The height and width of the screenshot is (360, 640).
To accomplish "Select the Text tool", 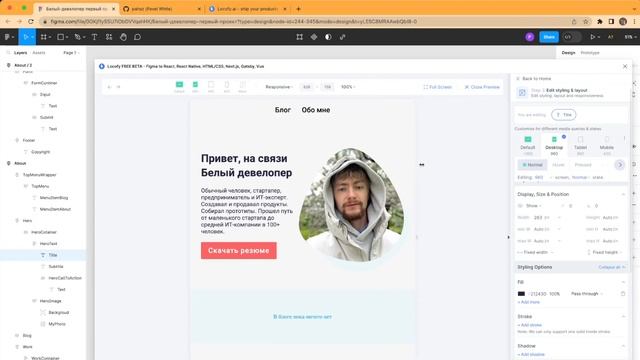I will click(94, 37).
